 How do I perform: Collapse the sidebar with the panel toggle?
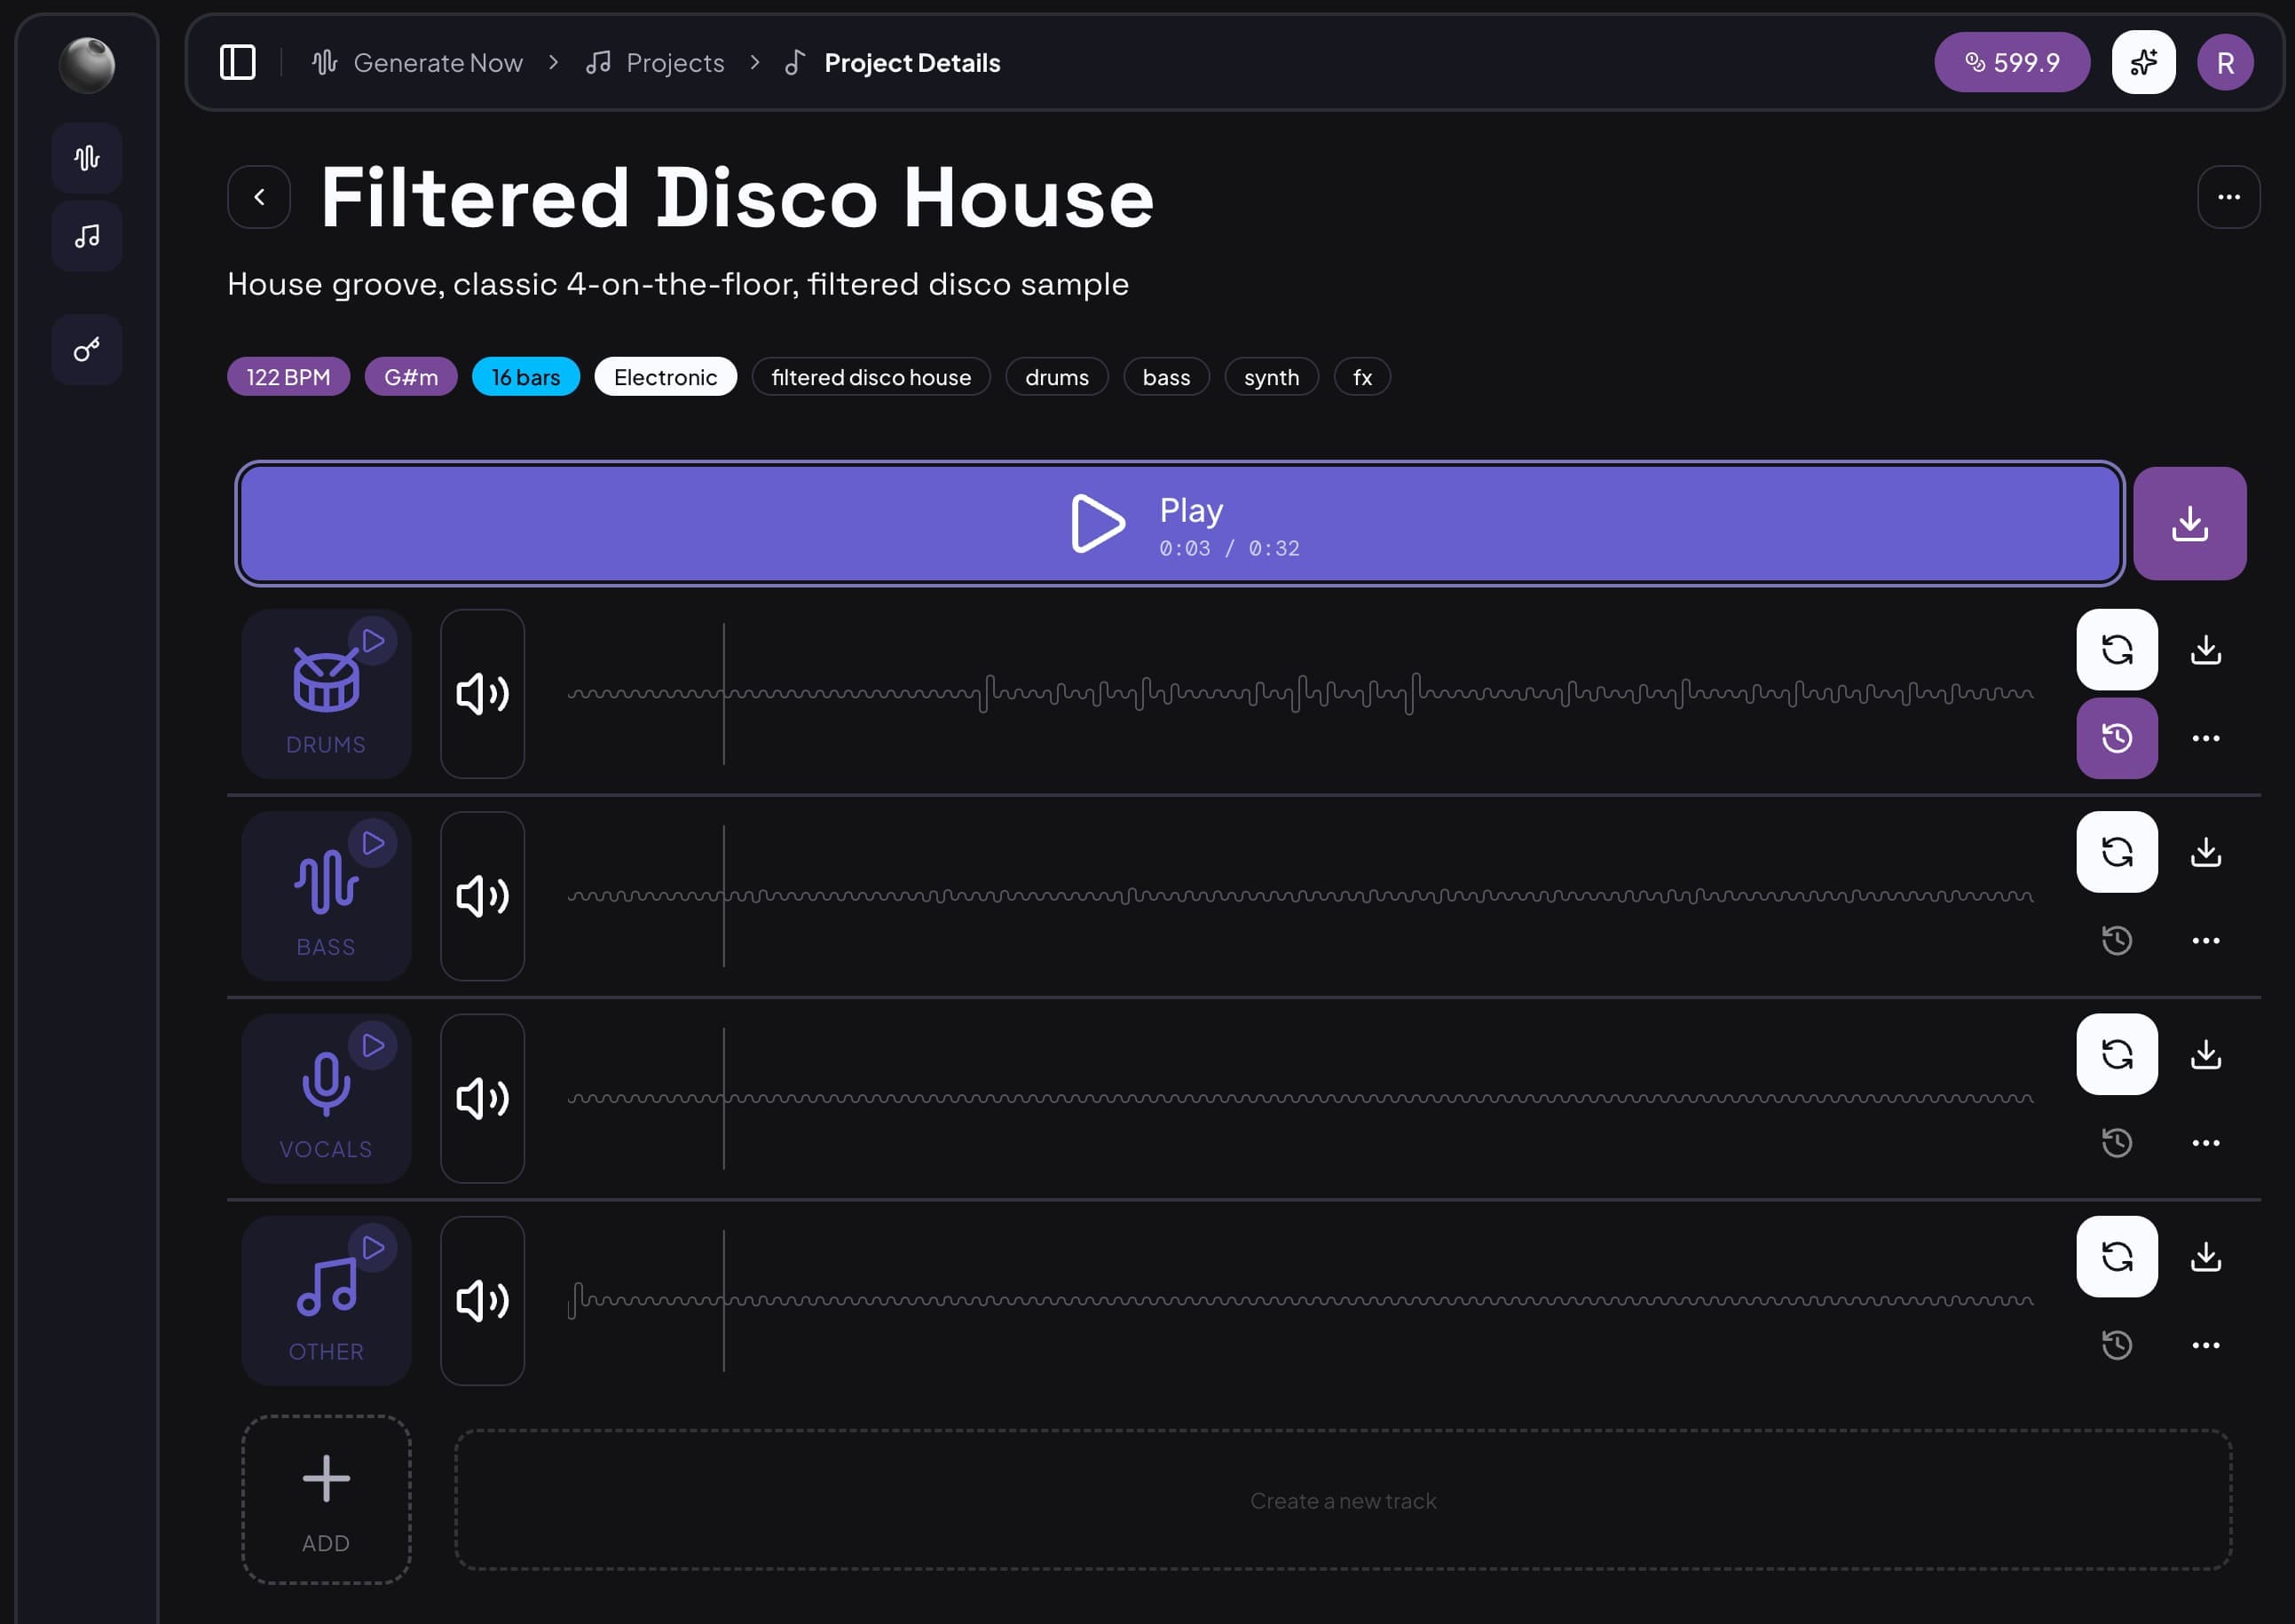coord(236,62)
